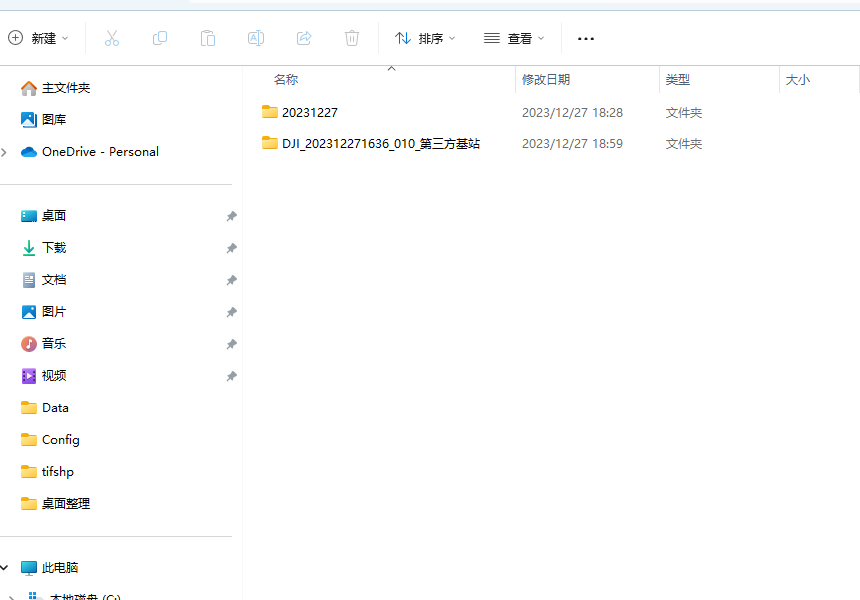Open 图库 in sidebar
The width and height of the screenshot is (860, 600).
(x=43, y=120)
